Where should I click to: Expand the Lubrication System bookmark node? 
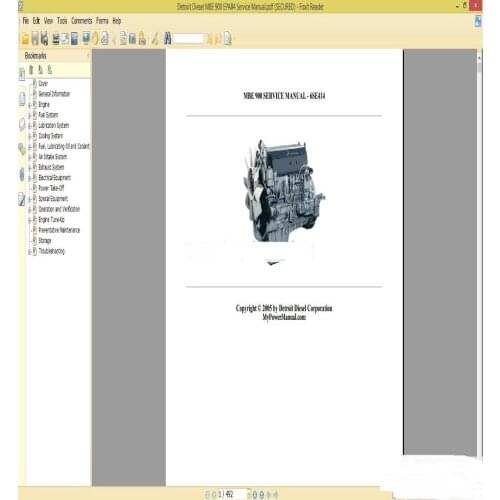point(29,126)
